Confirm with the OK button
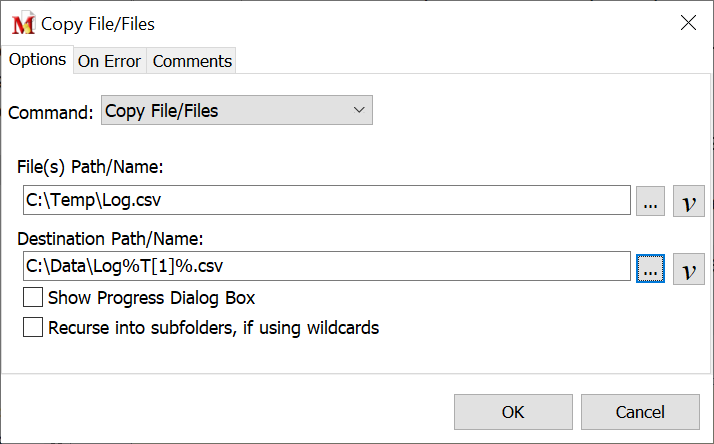Viewport: 714px width, 444px height. [513, 412]
